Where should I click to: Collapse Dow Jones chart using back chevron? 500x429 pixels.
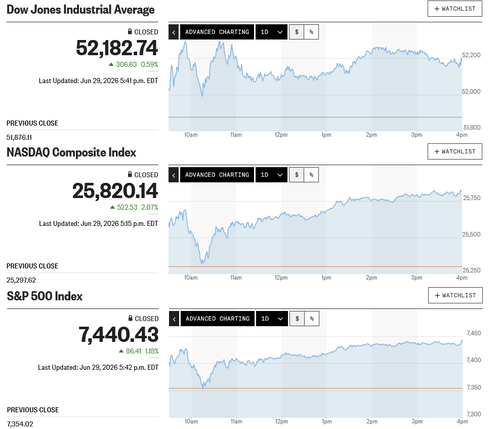click(174, 32)
